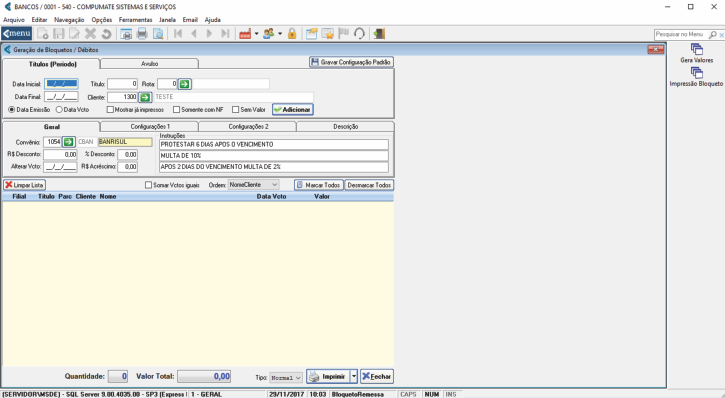Viewport: 725px width, 398px height.
Task: Switch to the Descrição tab
Action: click(x=345, y=126)
